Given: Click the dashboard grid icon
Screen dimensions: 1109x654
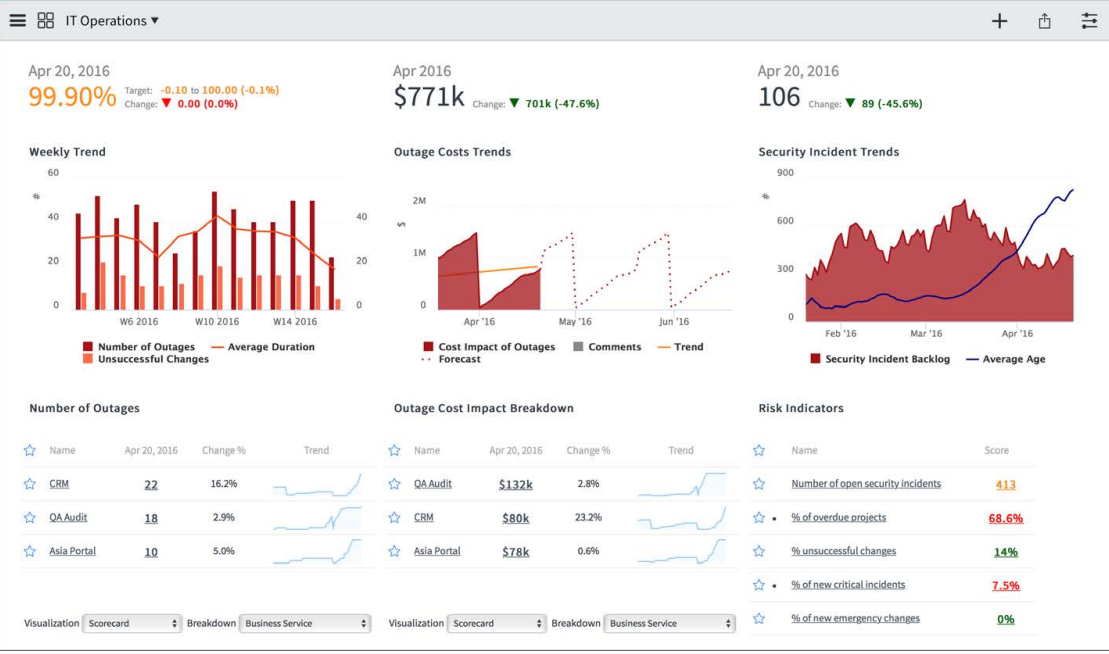Looking at the screenshot, I should 45,20.
